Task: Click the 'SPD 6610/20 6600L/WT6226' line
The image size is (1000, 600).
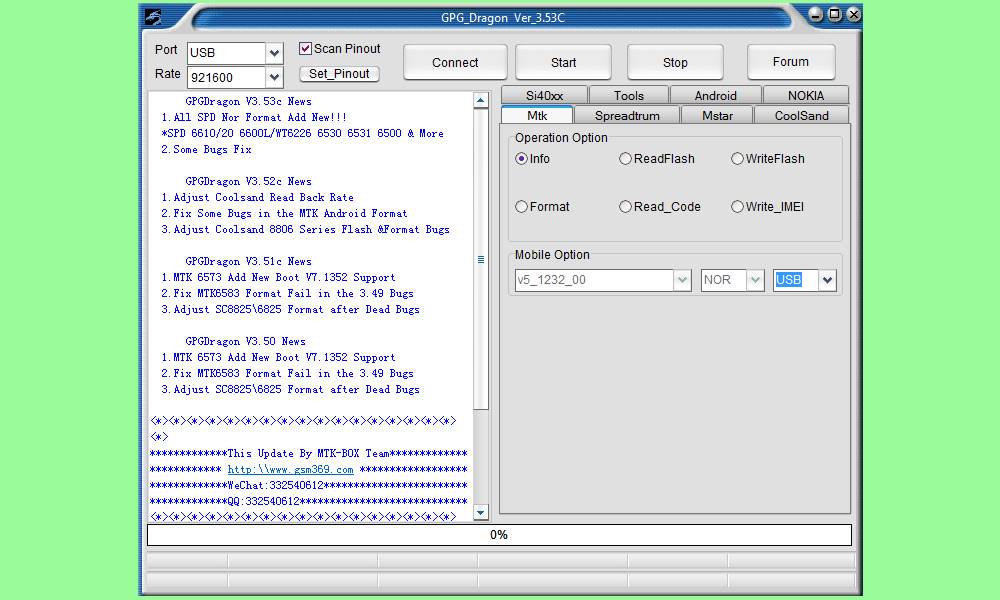Action: [x=302, y=133]
